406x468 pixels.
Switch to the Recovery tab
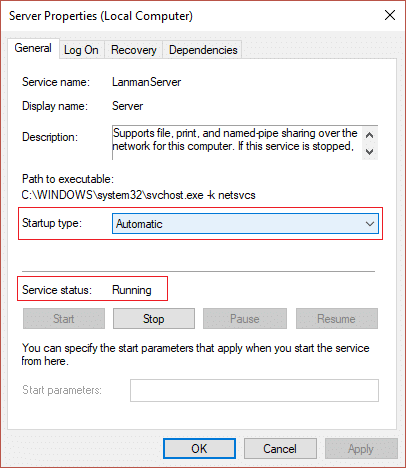pyautogui.click(x=133, y=50)
